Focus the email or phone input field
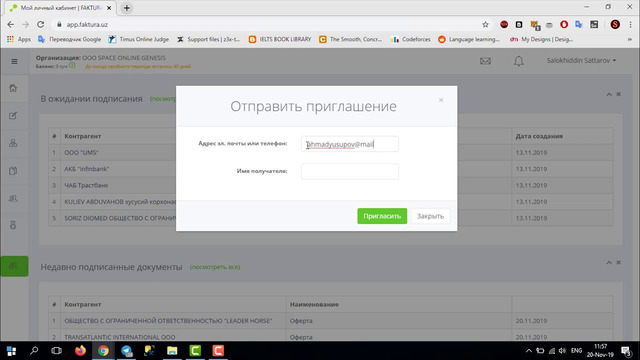The width and height of the screenshot is (640, 360). coord(350,144)
